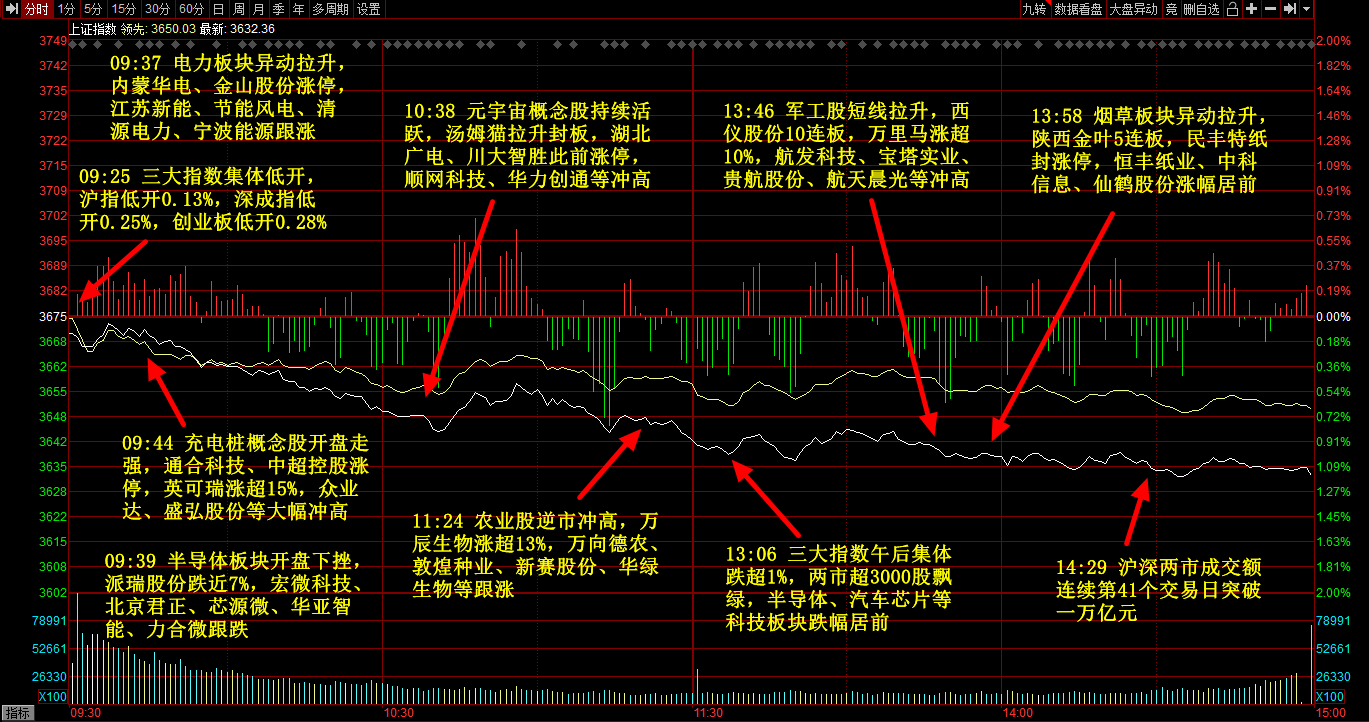Open the top-right dropdown triangle menu

click(1306, 9)
